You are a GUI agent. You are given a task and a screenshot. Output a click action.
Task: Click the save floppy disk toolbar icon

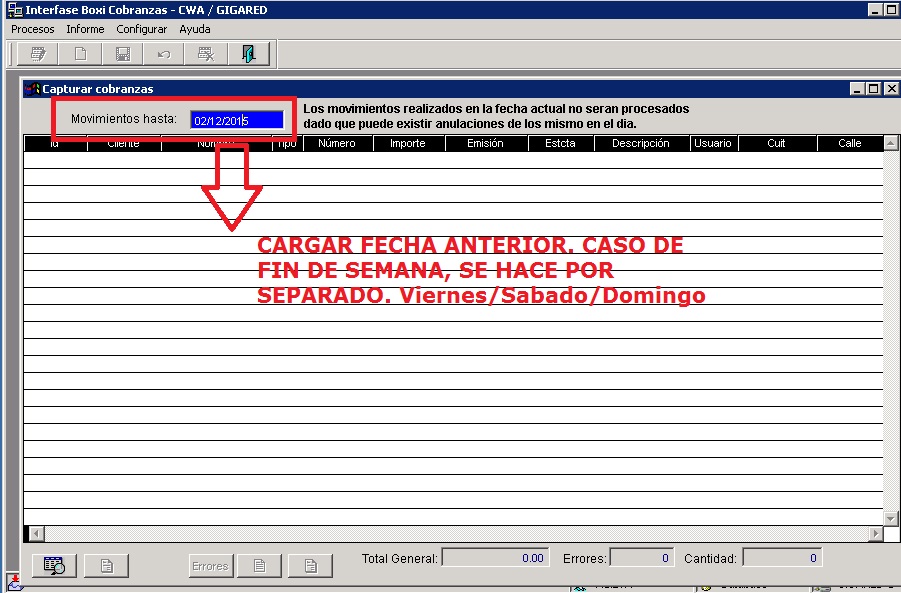123,54
